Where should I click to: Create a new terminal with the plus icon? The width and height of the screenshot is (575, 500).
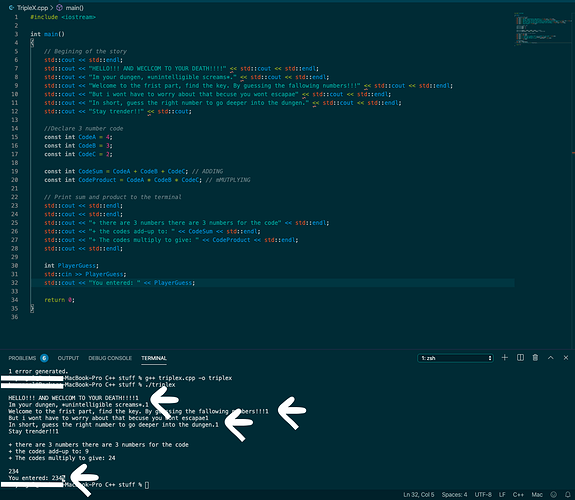[505, 358]
